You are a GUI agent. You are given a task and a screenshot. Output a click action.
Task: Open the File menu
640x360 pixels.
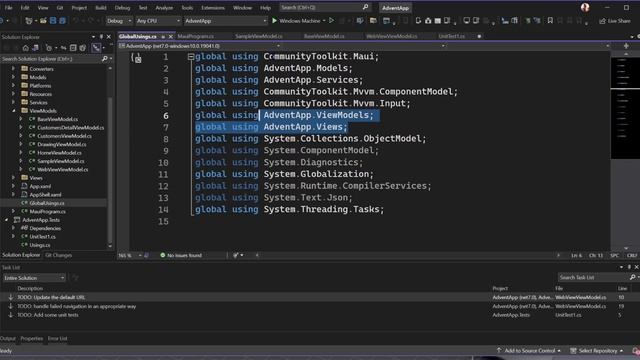point(9,7)
